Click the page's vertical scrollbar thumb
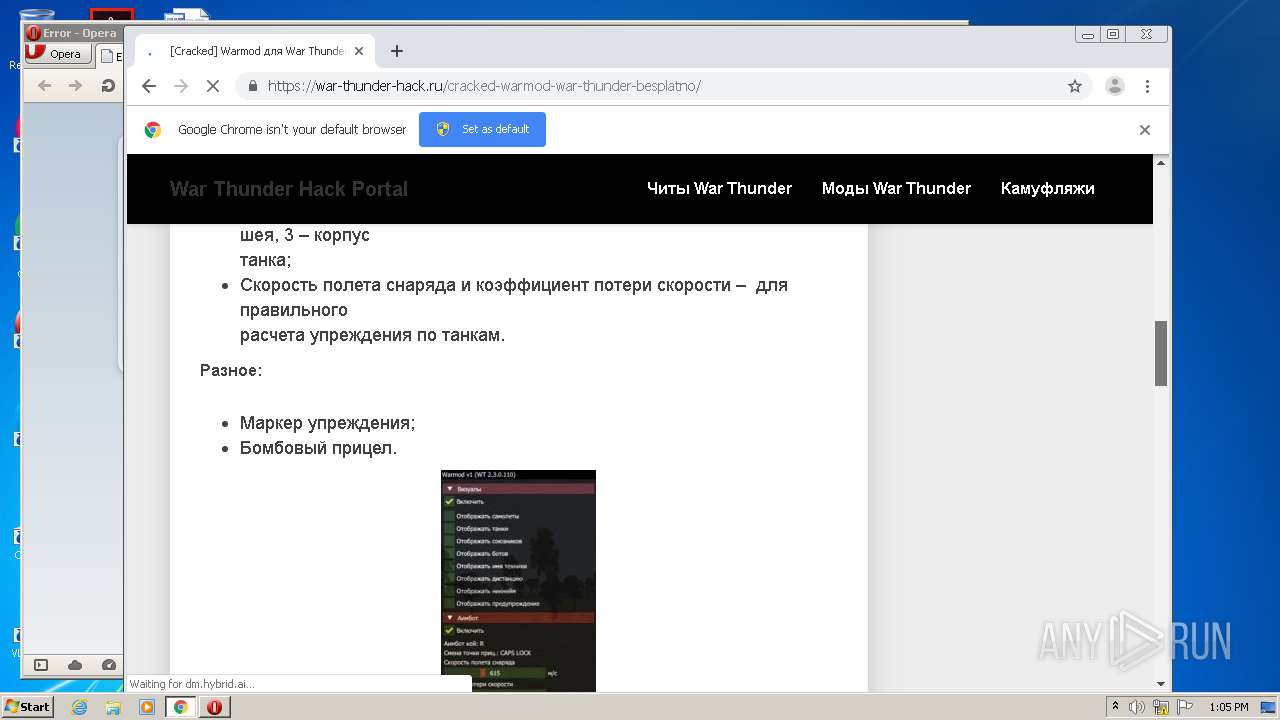Image resolution: width=1280 pixels, height=720 pixels. [1161, 353]
